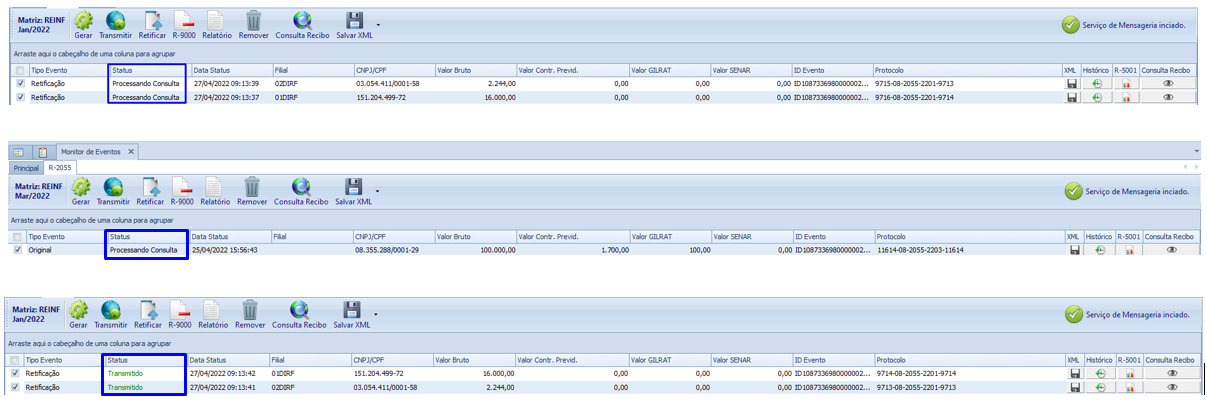Viewport: 1207px width, 404px height.
Task: Click Transmitir in the topmost Jan/2022 toolbar
Action: [x=117, y=24]
